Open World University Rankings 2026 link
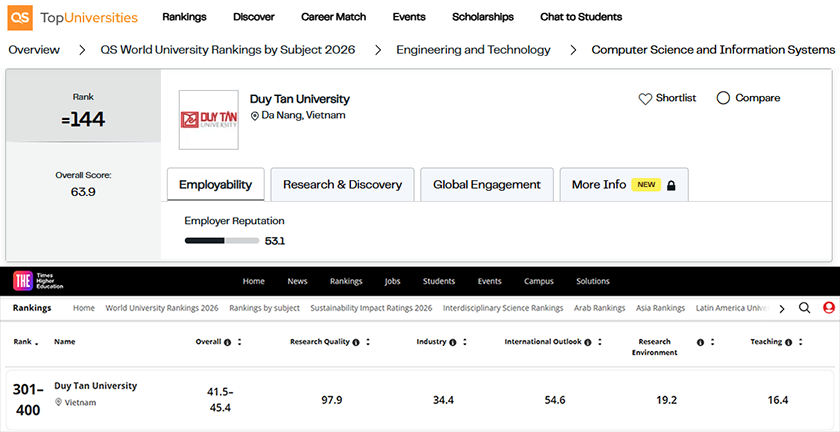840x432 pixels. coord(162,308)
